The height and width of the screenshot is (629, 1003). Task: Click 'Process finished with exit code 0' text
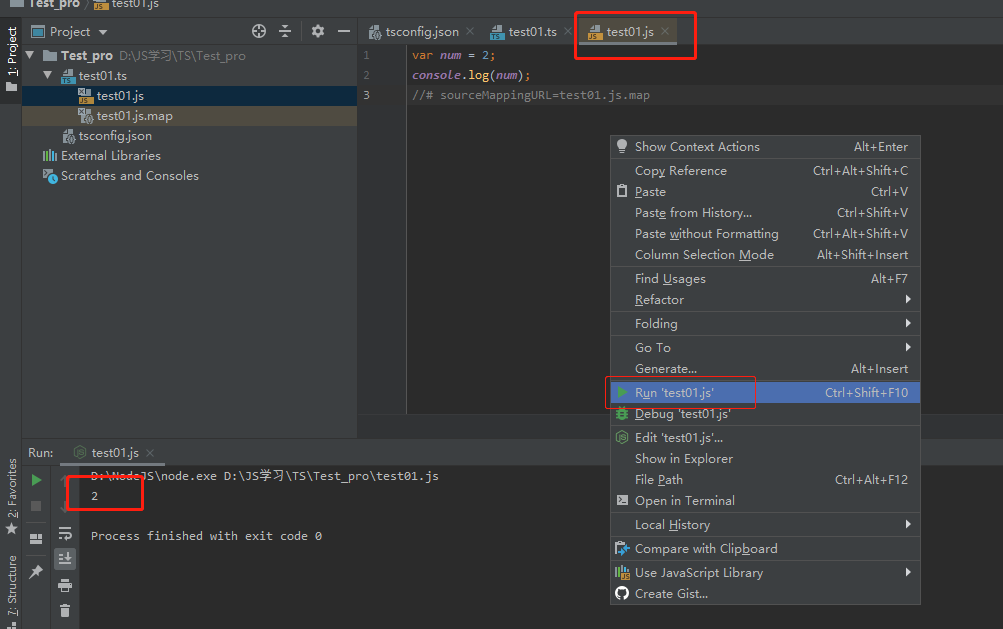point(206,536)
